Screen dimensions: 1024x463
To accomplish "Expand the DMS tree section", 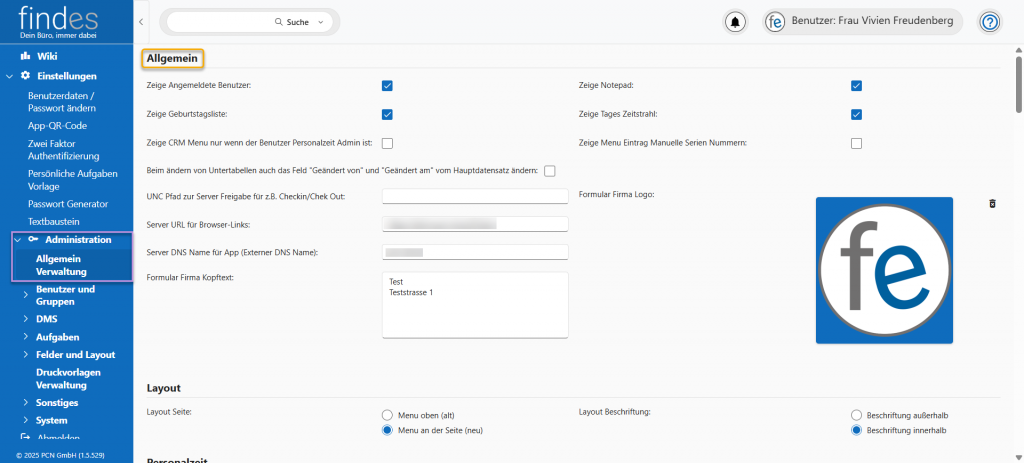I will pos(26,319).
